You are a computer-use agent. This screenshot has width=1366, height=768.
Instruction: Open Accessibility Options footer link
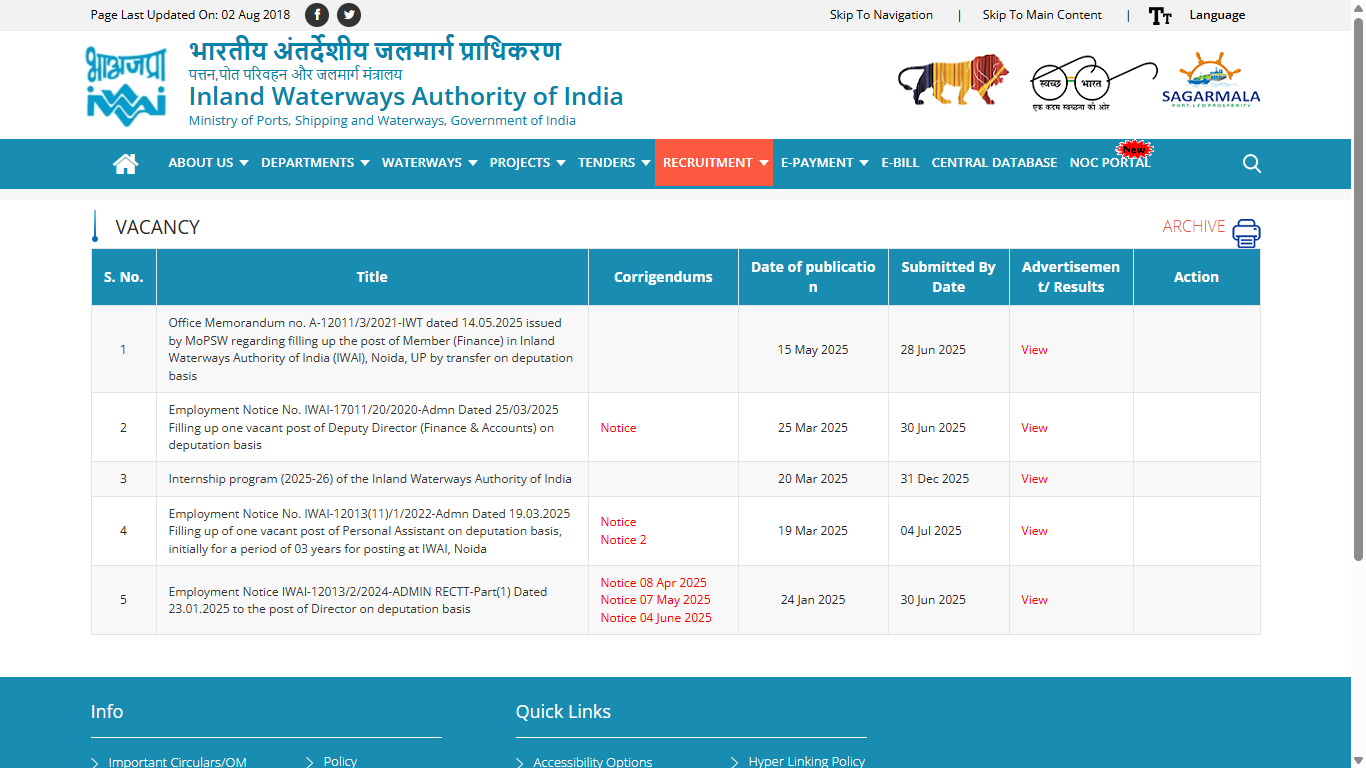592,762
